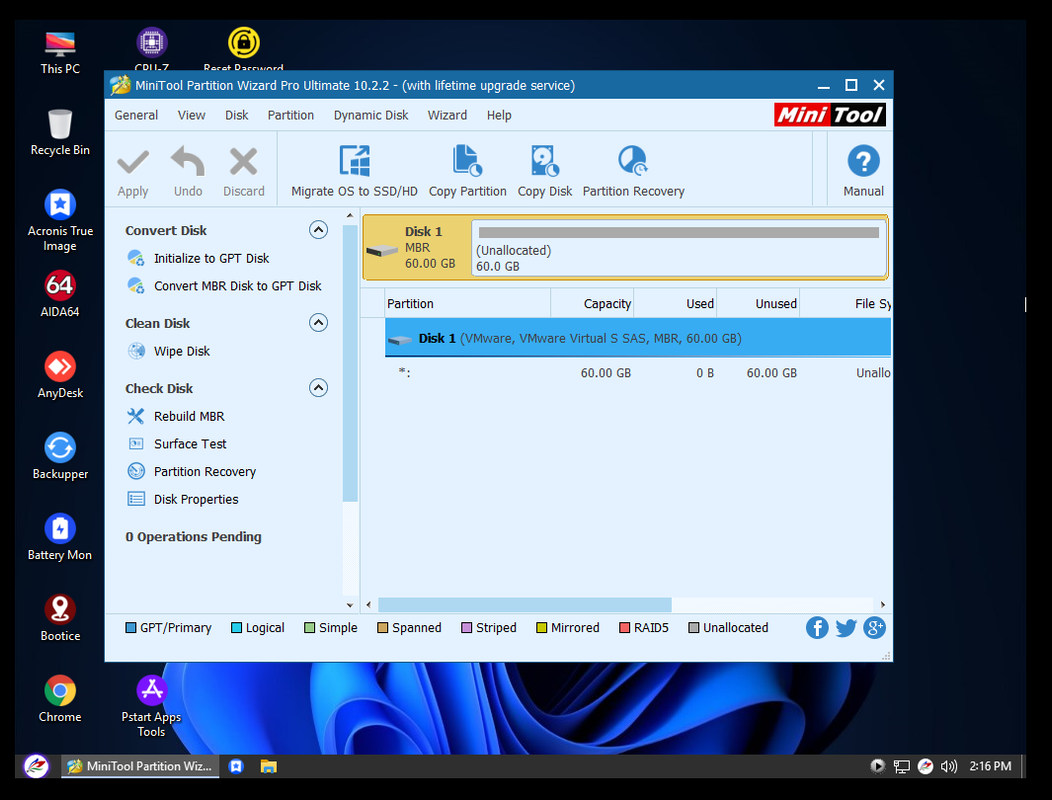Open Chrome desktop icon
This screenshot has width=1052, height=800.
(60, 699)
